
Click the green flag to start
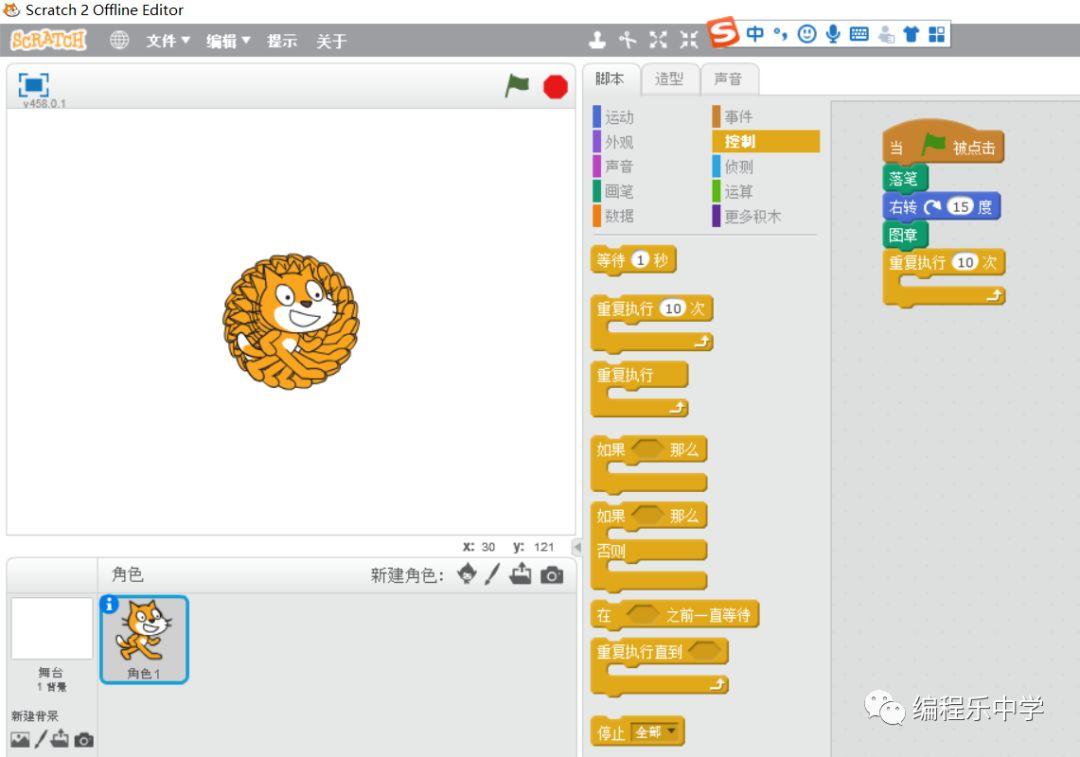coord(517,86)
